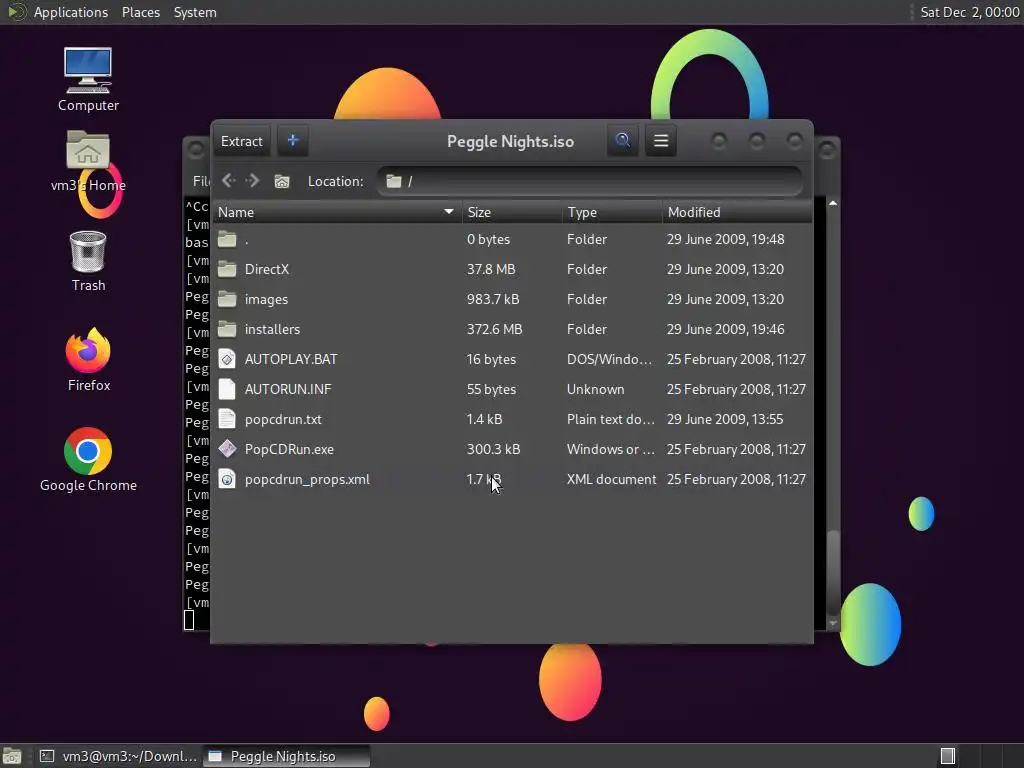The height and width of the screenshot is (768, 1024).
Task: Click the XML document type cell
Action: (611, 479)
